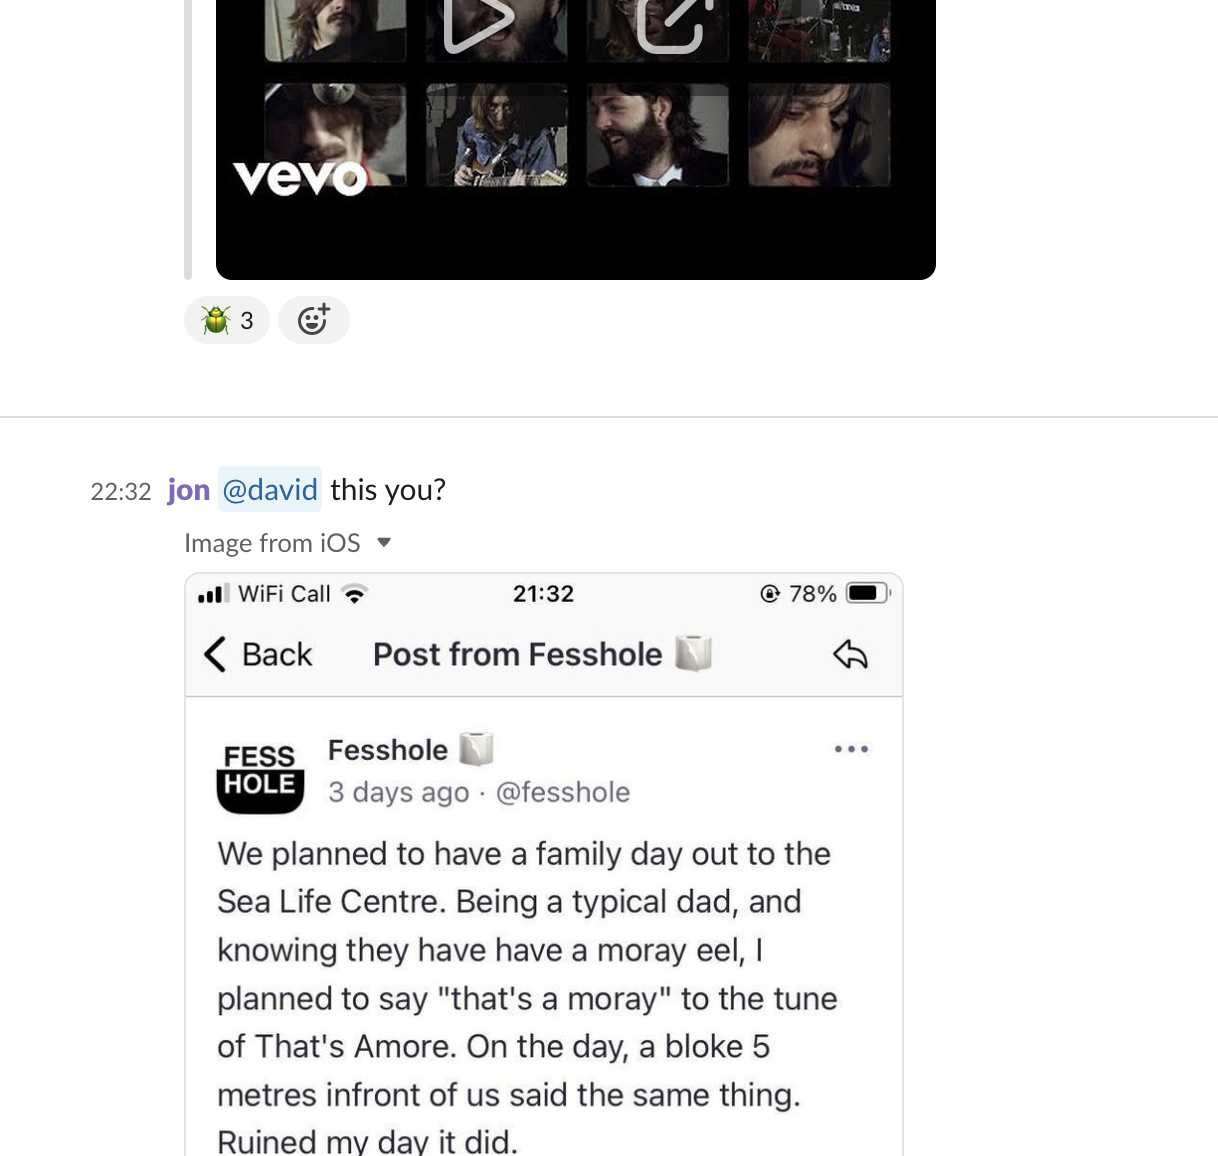Click the reply arrow icon beside Post from Fesshole
The image size is (1218, 1156).
point(850,654)
